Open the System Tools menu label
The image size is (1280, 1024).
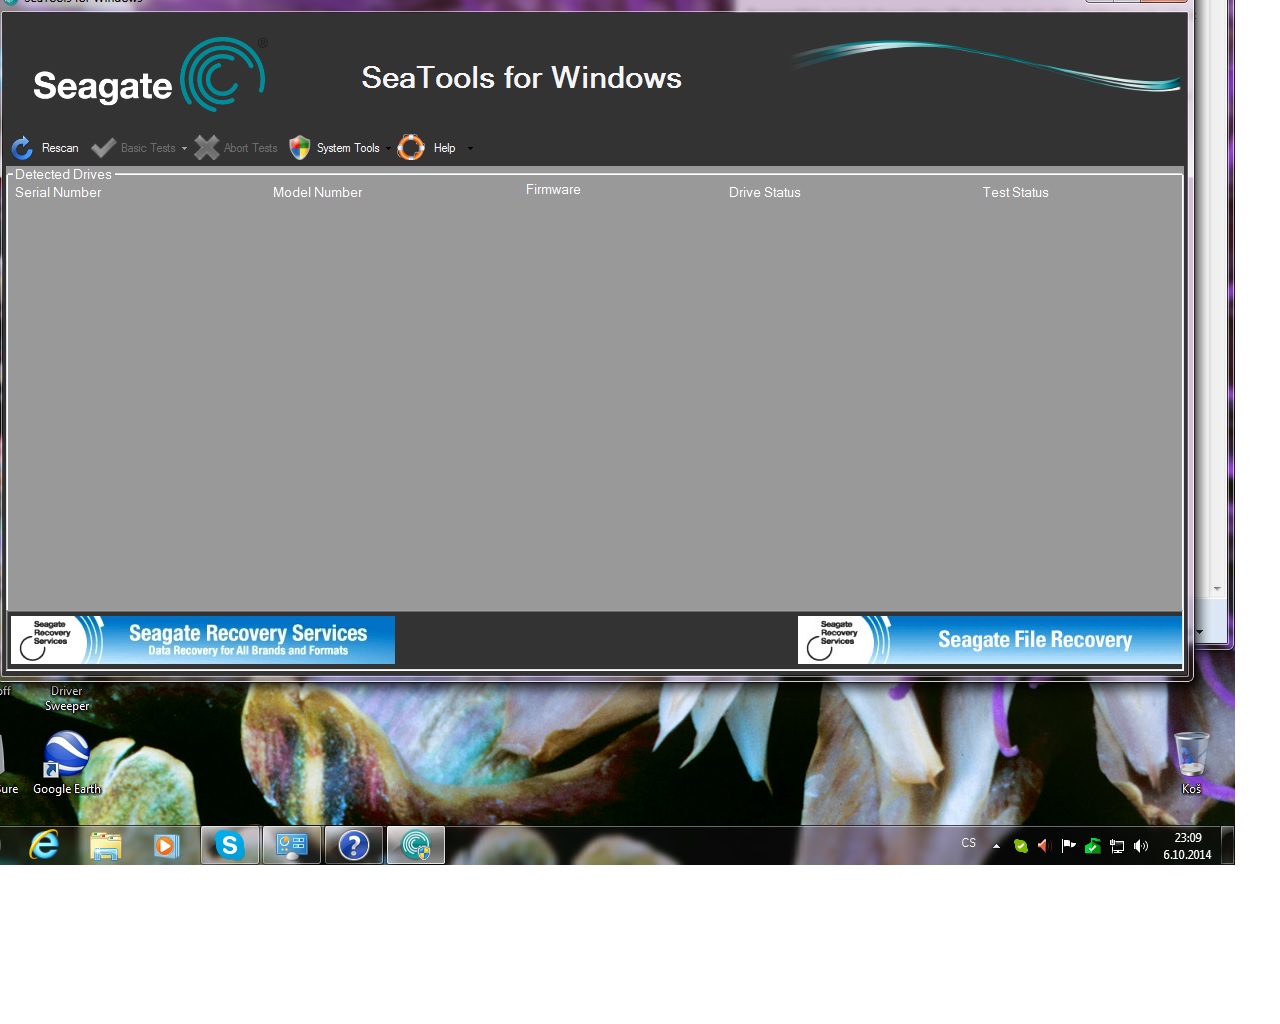348,148
